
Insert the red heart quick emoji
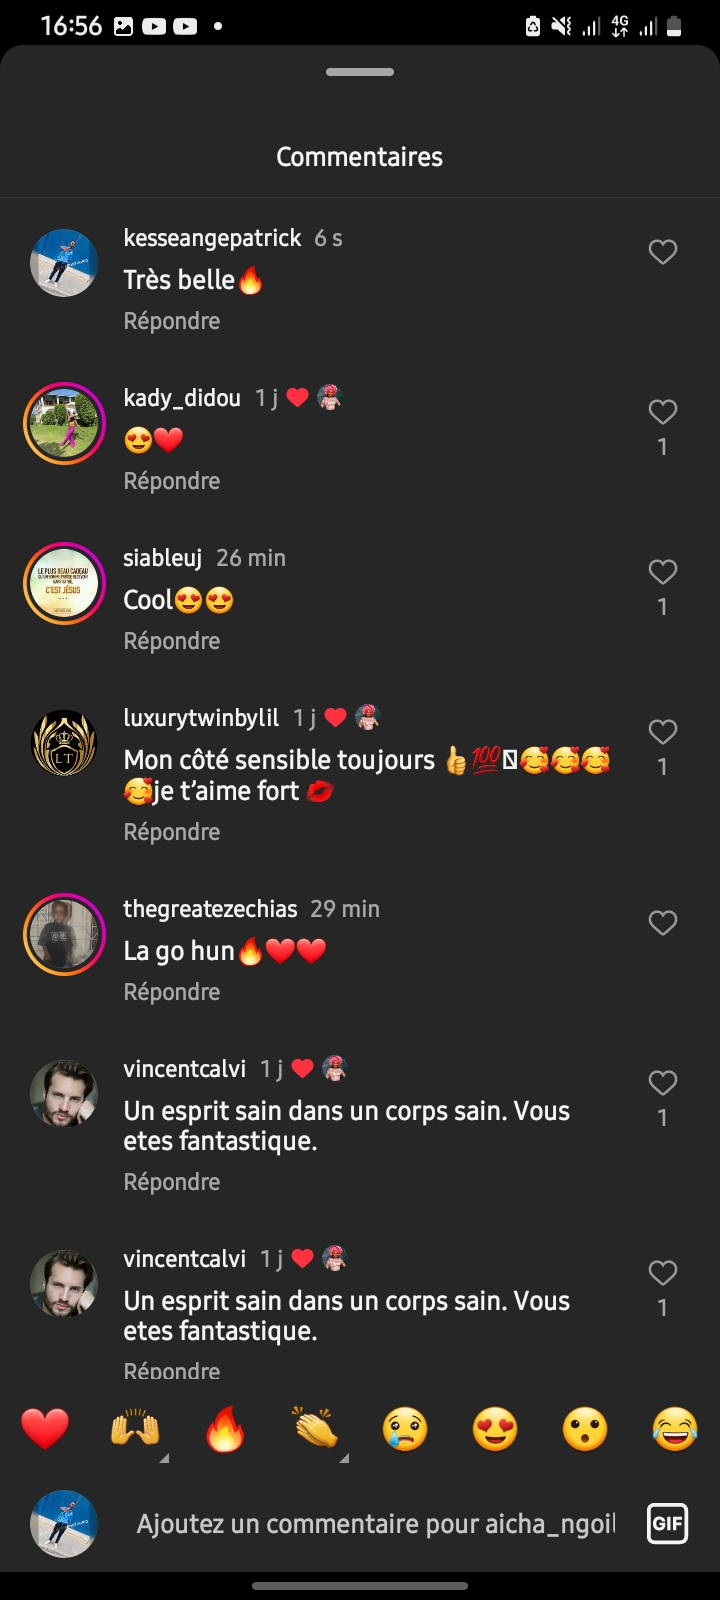tap(45, 1429)
